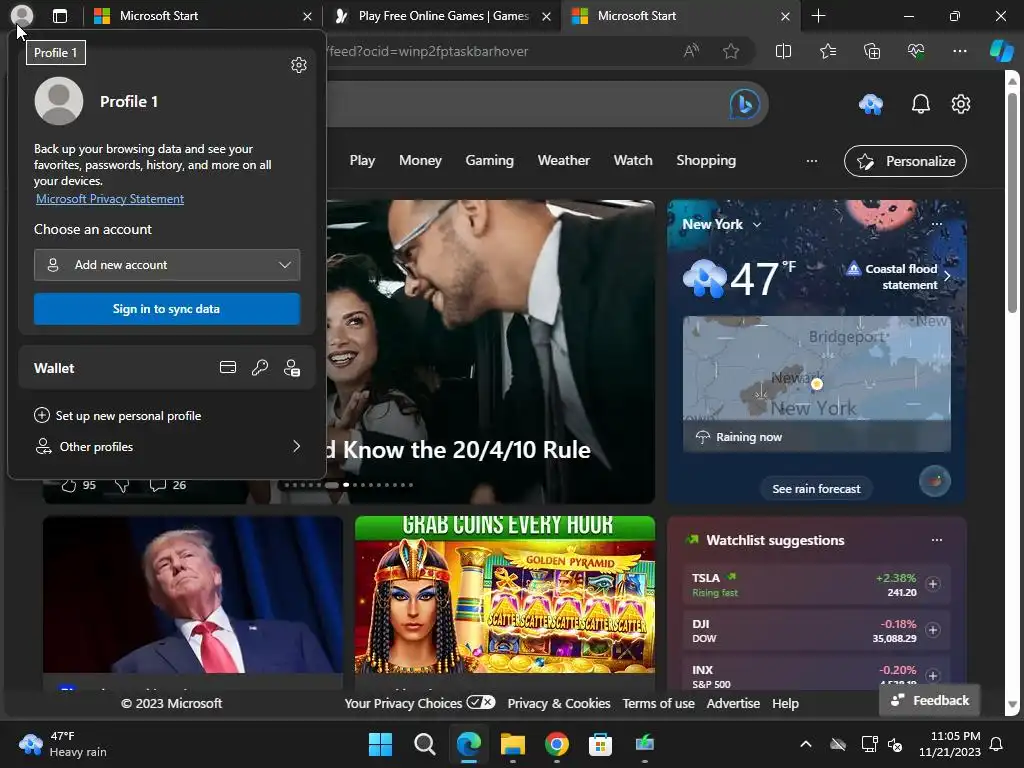Open taskbar weather widget Heavy rain
The image size is (1024, 768).
pyautogui.click(x=63, y=744)
